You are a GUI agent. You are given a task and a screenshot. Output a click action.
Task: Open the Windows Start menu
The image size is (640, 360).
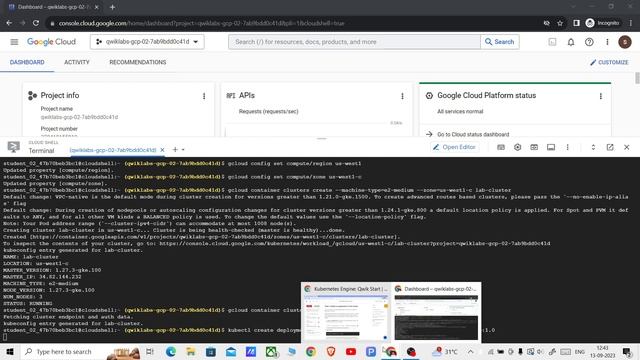click(x=10, y=351)
